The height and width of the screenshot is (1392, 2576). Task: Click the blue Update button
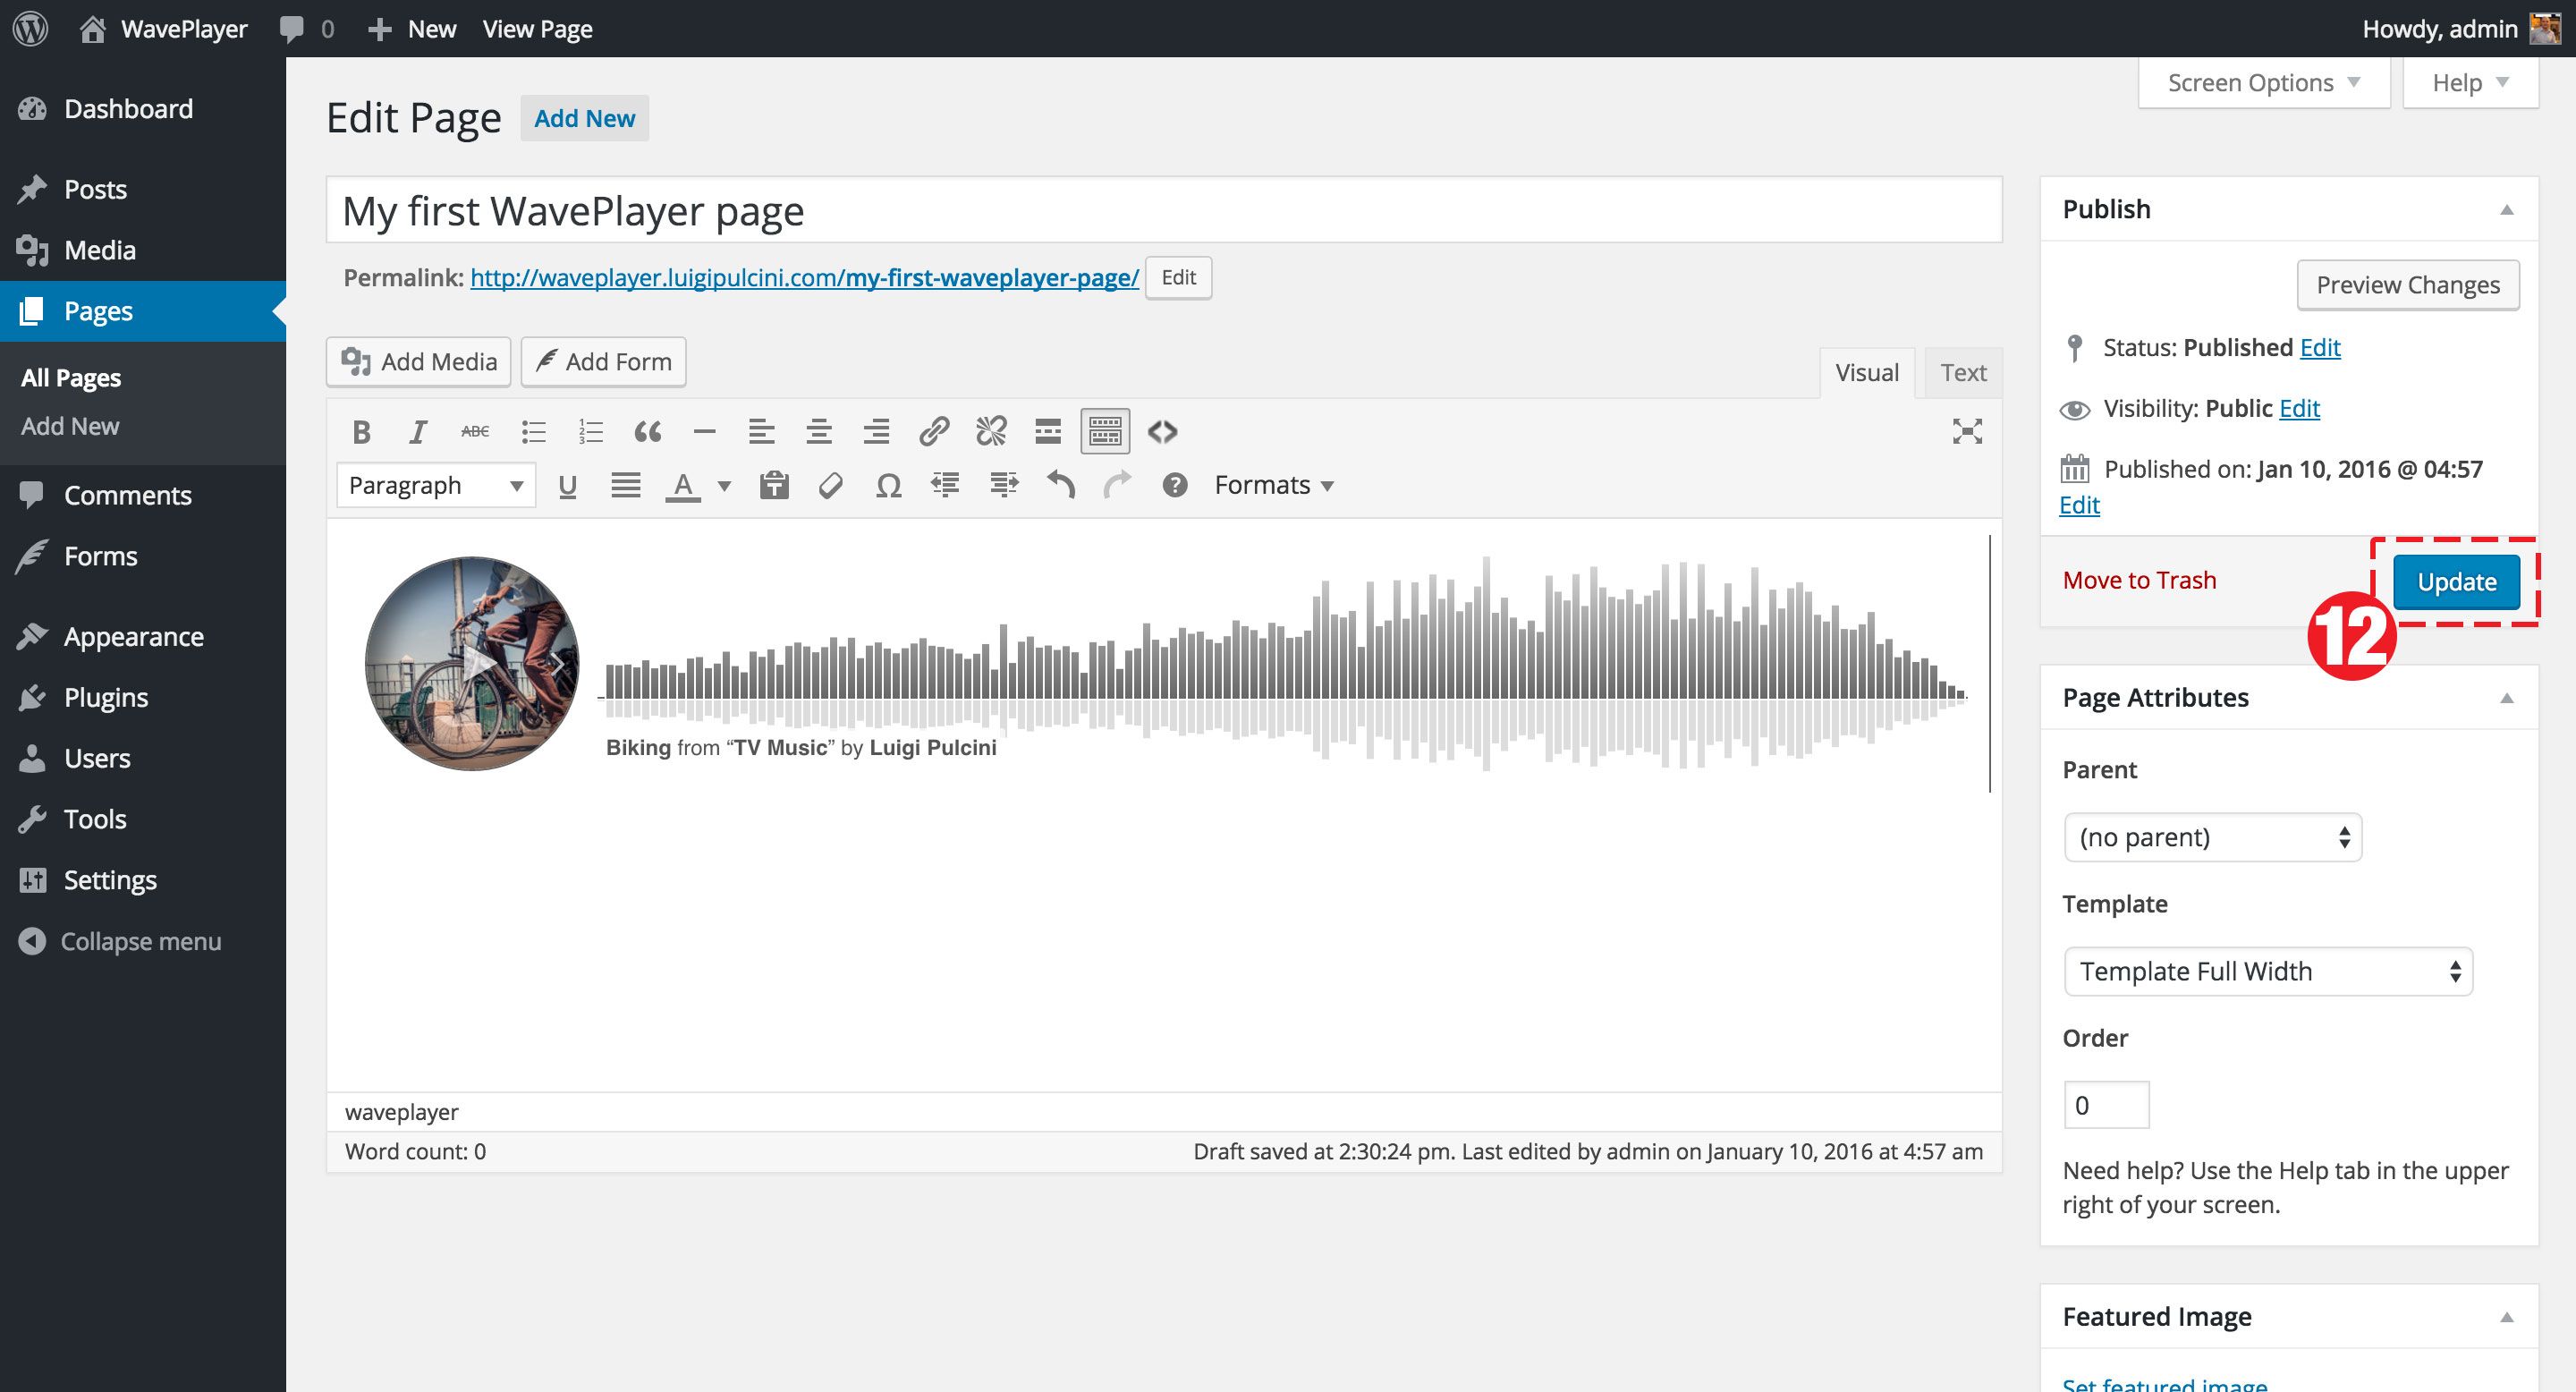click(x=2455, y=582)
